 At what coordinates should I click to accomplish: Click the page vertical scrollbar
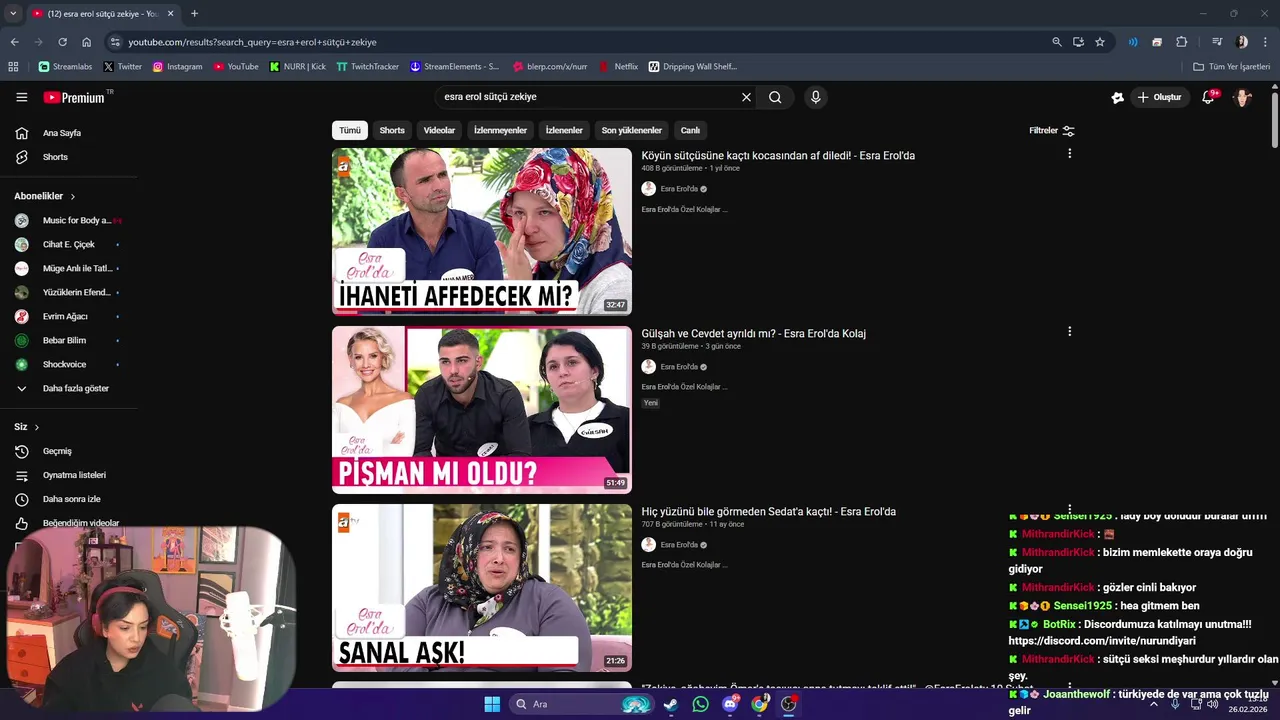pyautogui.click(x=1274, y=120)
